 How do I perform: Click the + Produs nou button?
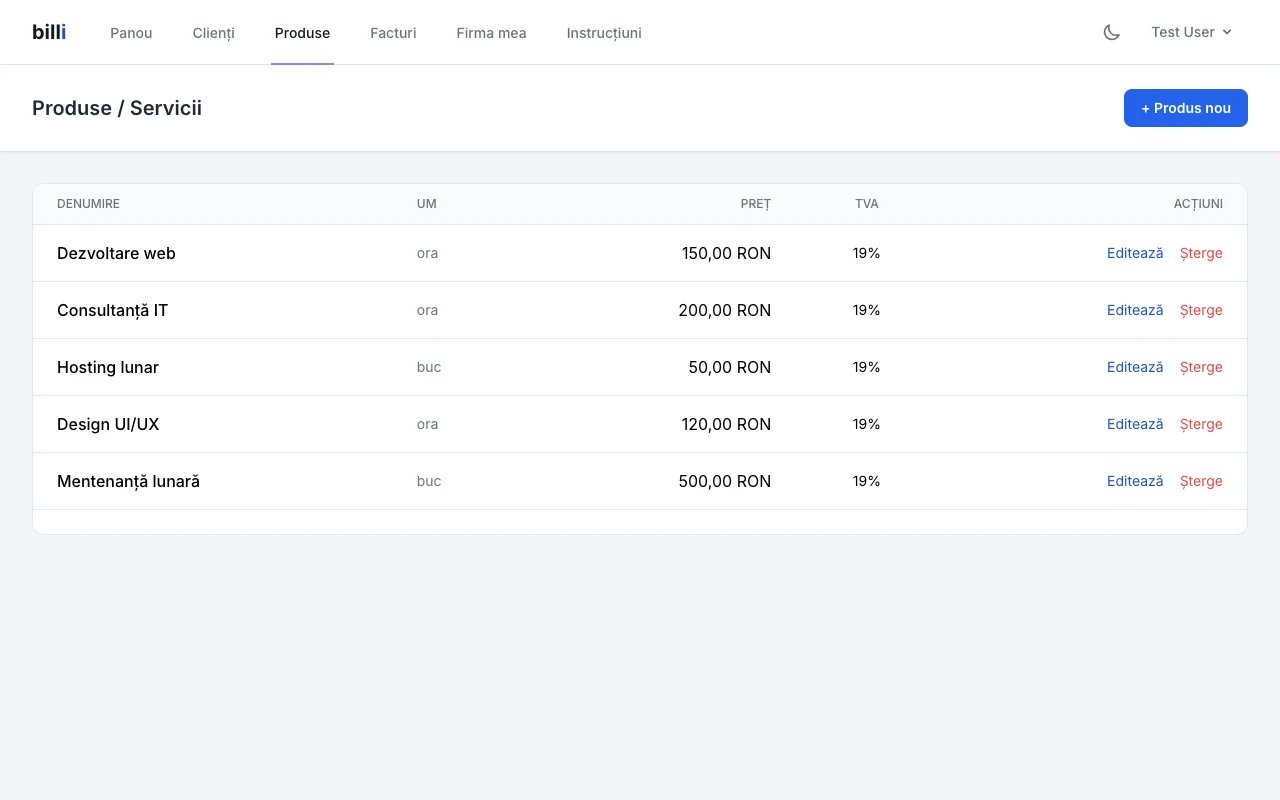click(x=1185, y=108)
